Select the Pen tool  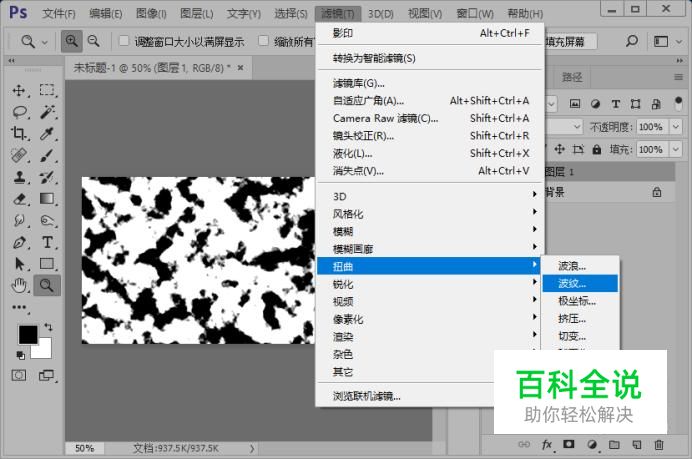19,242
